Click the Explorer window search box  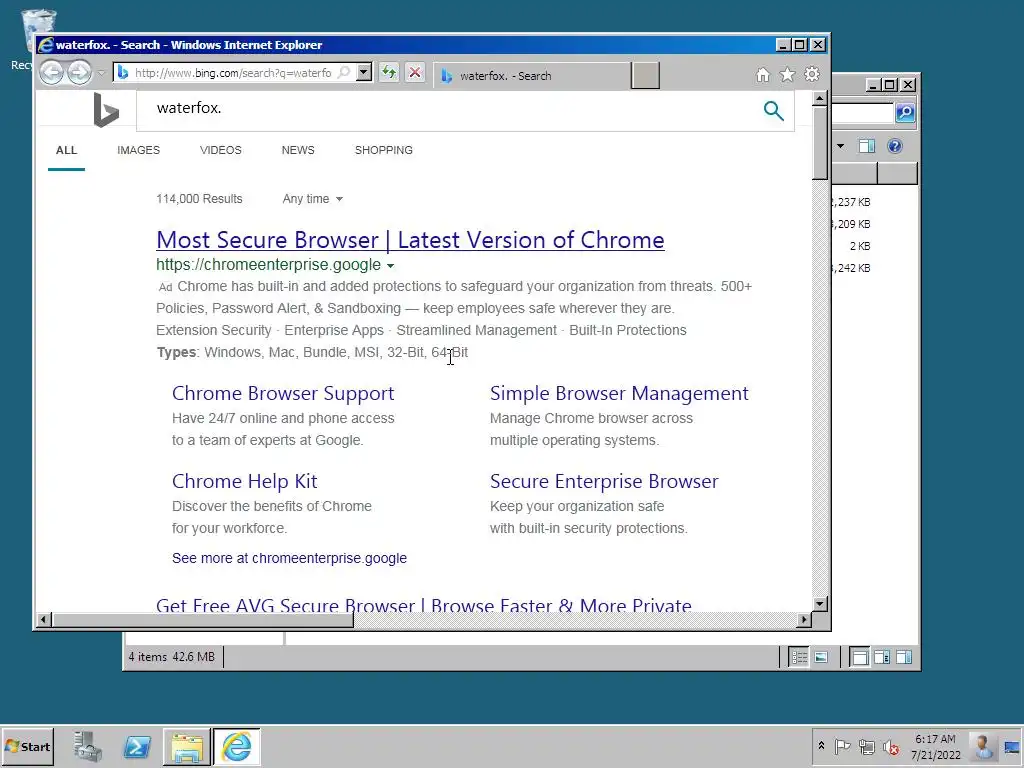(x=862, y=113)
